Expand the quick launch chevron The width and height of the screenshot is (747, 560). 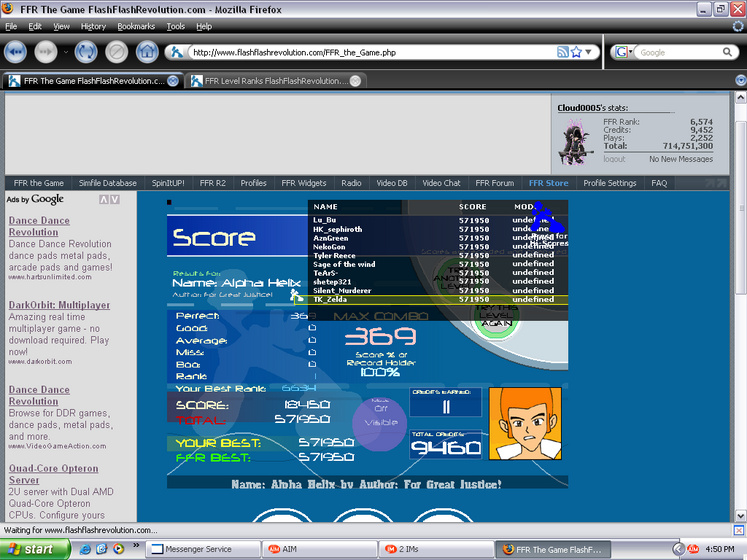pos(136,545)
